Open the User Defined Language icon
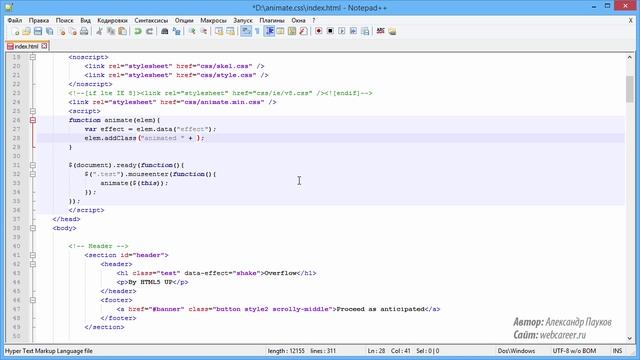The width and height of the screenshot is (640, 360). 280,31
